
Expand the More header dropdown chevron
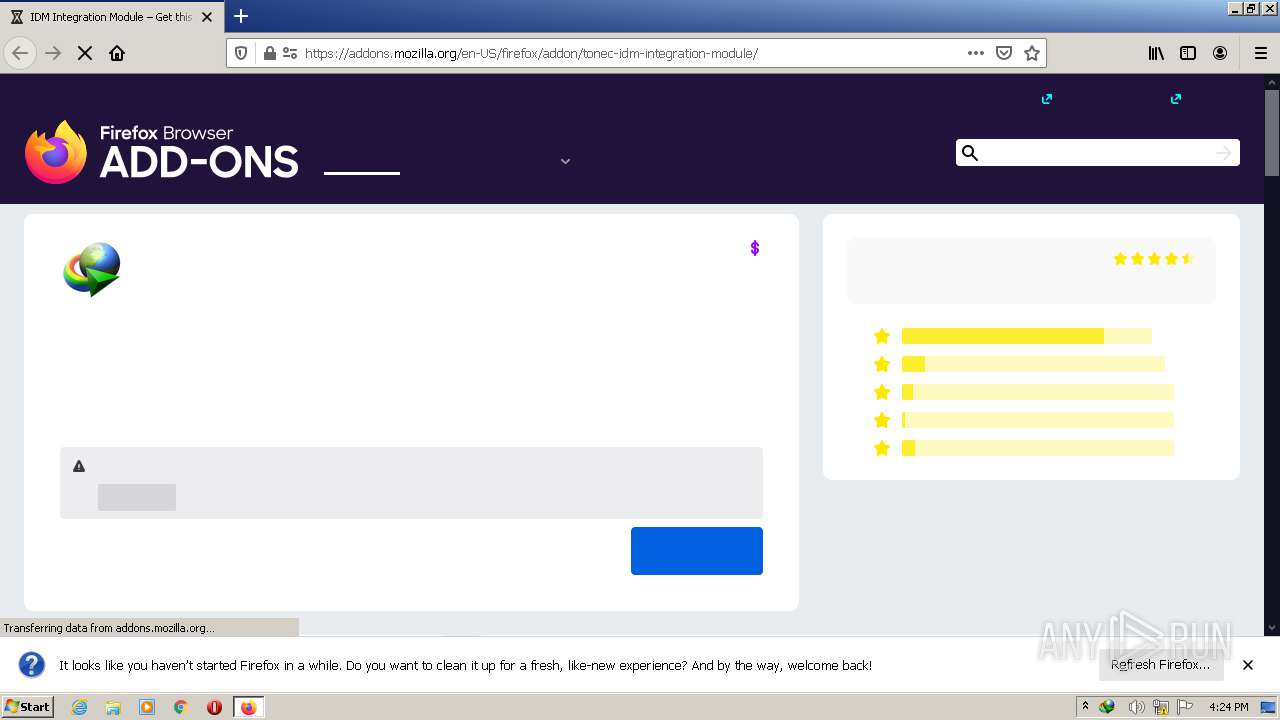coord(565,161)
